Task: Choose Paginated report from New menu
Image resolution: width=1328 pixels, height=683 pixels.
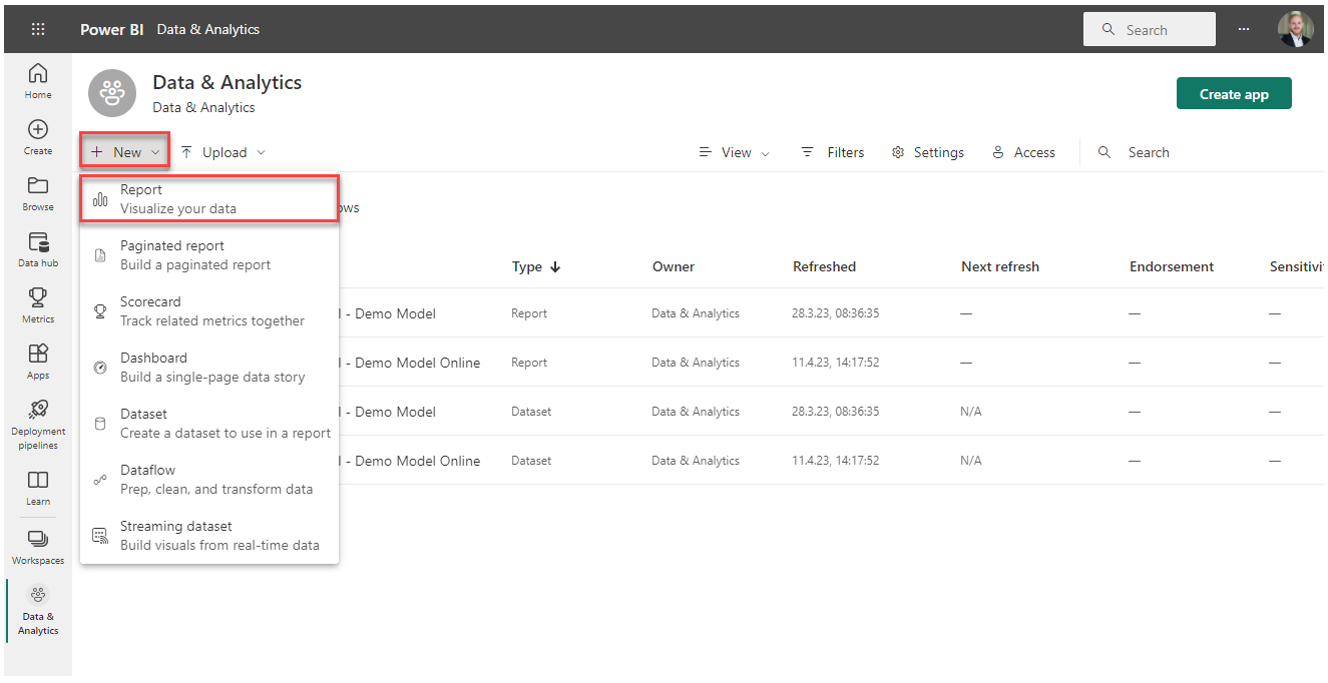Action: 209,255
